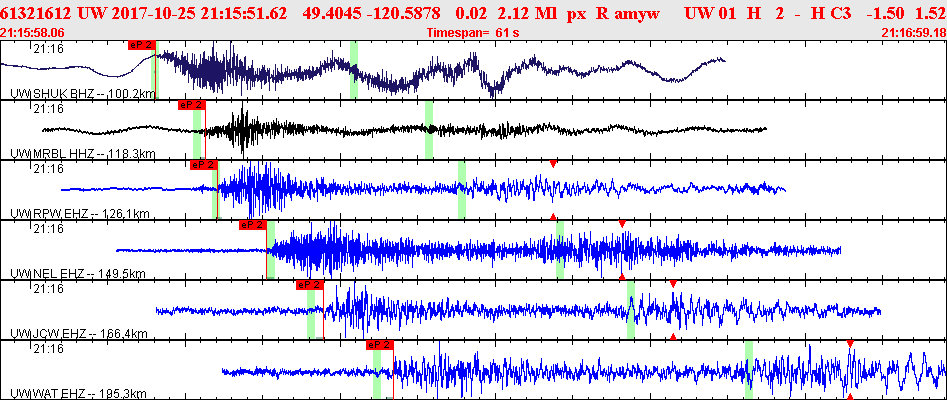Click the 21:16 time label on NEL row
This screenshot has width=947, height=400.
[48, 229]
